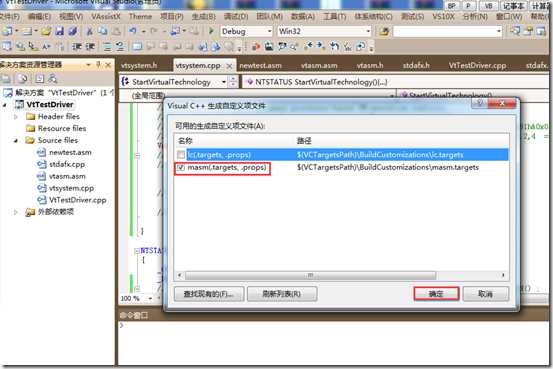Click the New Project toolbar icon
Viewport: 553px width, 369px height.
[7, 31]
